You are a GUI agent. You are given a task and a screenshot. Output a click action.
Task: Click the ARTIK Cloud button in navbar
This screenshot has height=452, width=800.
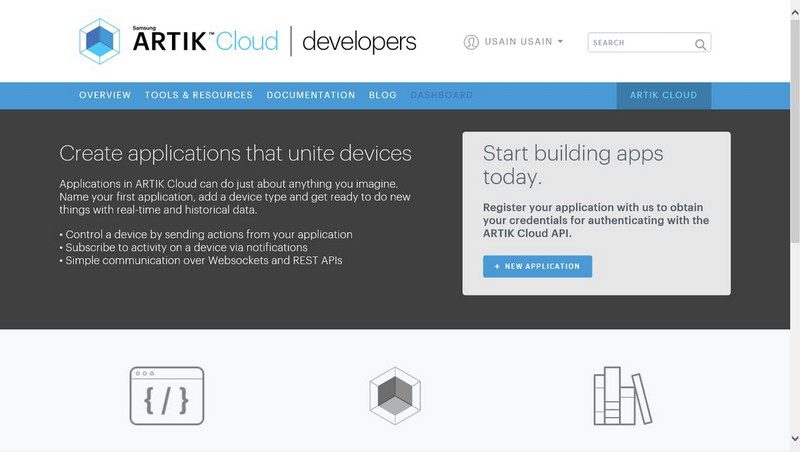pos(663,95)
